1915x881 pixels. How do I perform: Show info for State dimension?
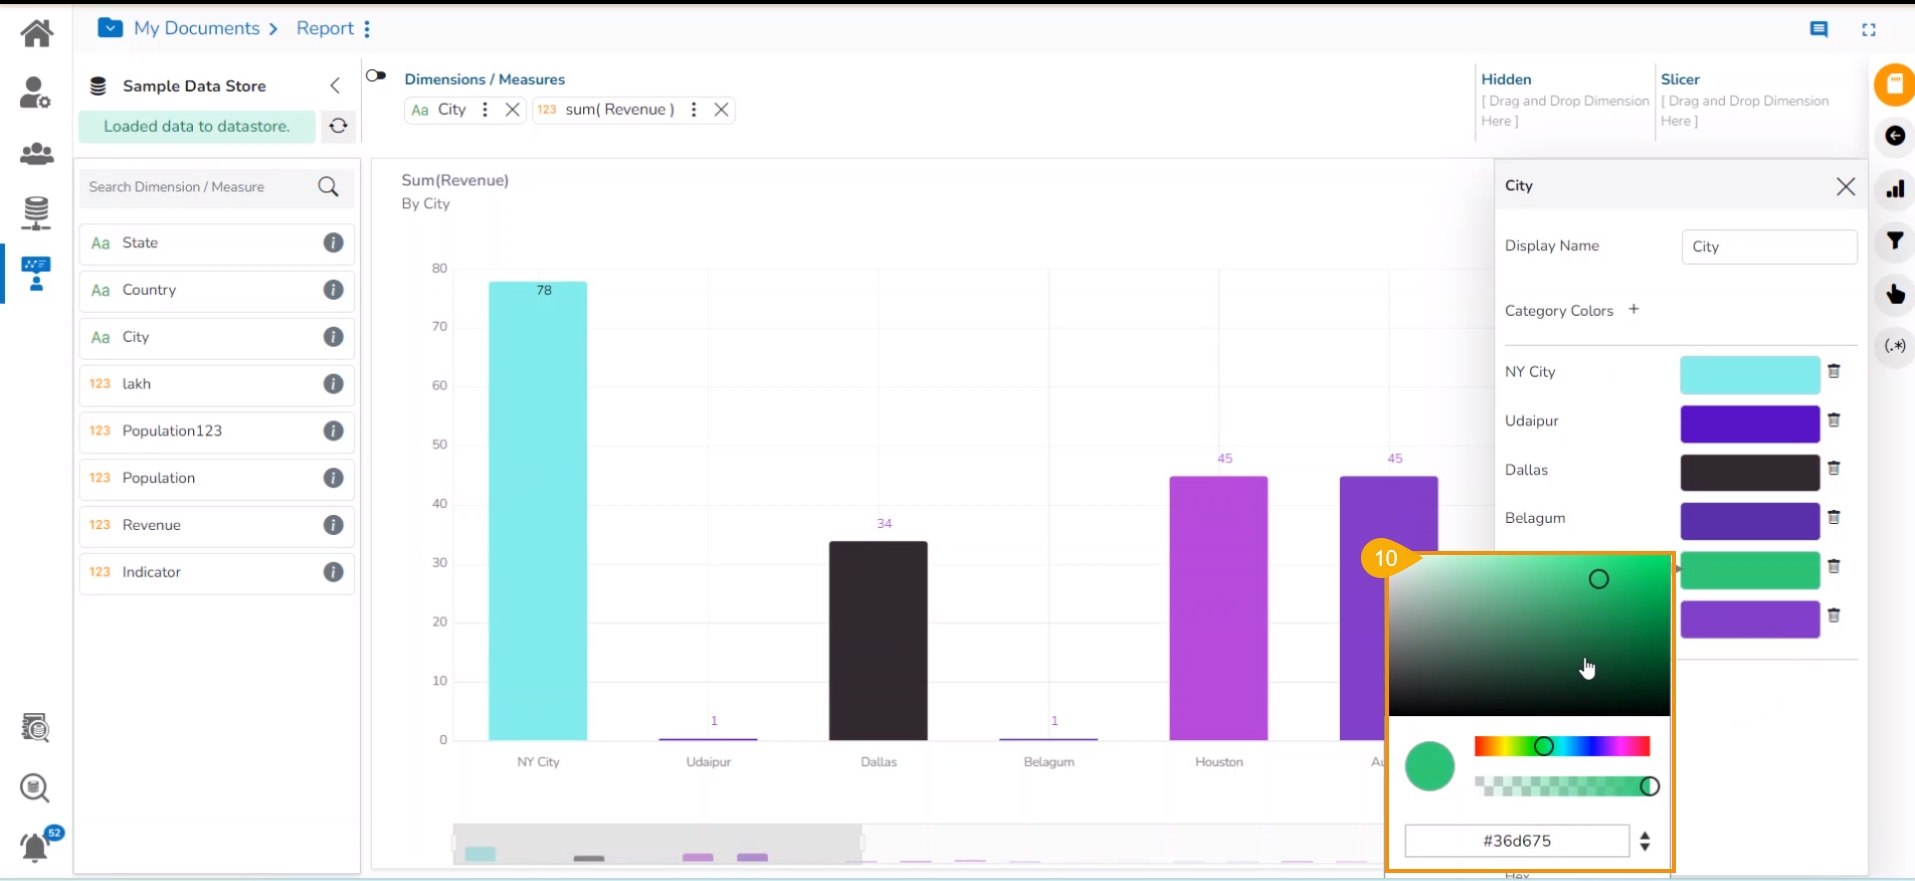(334, 243)
